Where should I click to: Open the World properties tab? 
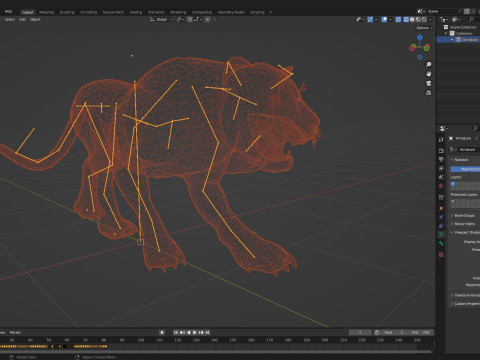coord(441,186)
